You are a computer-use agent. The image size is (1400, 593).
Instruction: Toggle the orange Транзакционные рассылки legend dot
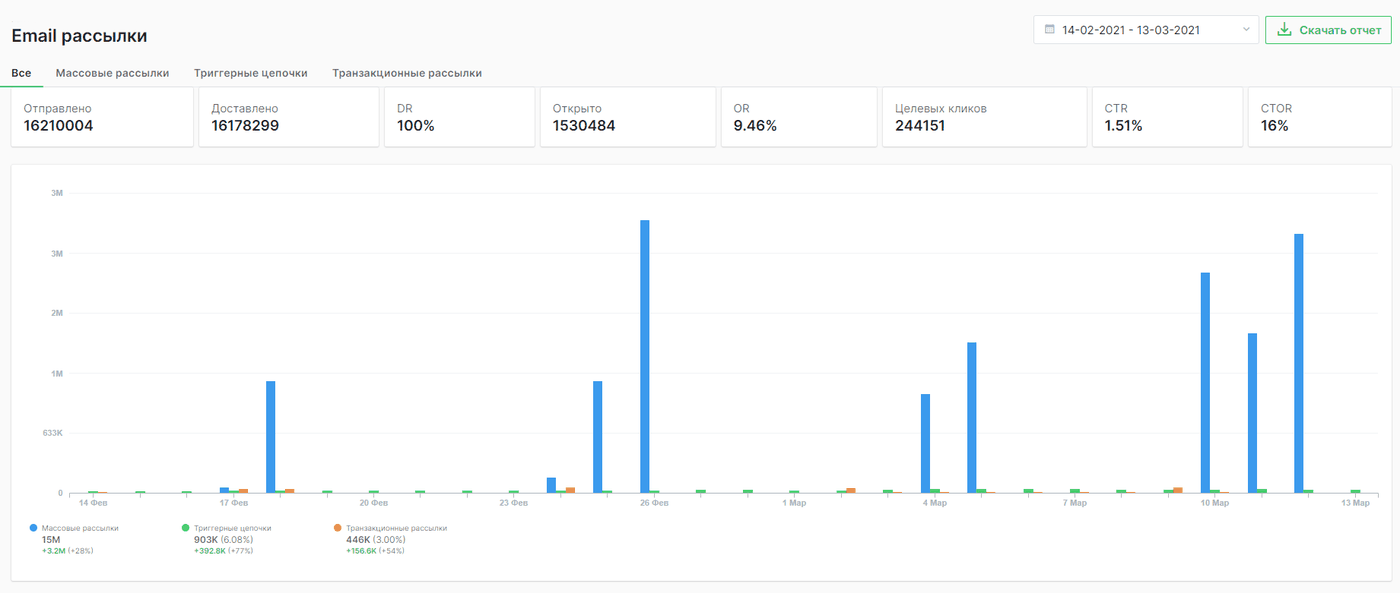338,527
